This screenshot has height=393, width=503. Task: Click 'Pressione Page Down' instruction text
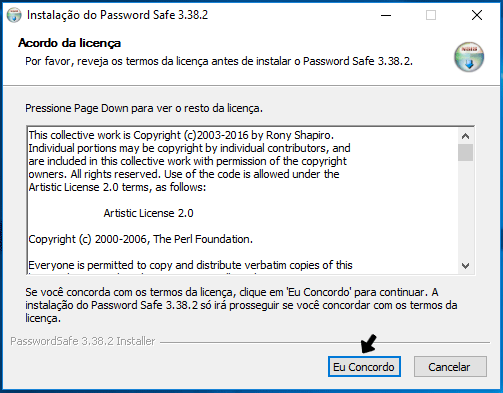(x=144, y=108)
